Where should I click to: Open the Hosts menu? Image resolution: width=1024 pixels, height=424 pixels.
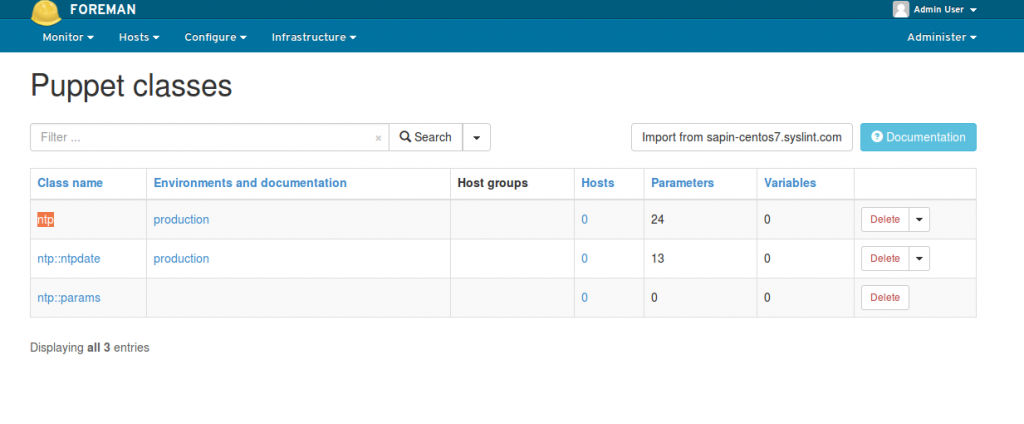tap(139, 37)
